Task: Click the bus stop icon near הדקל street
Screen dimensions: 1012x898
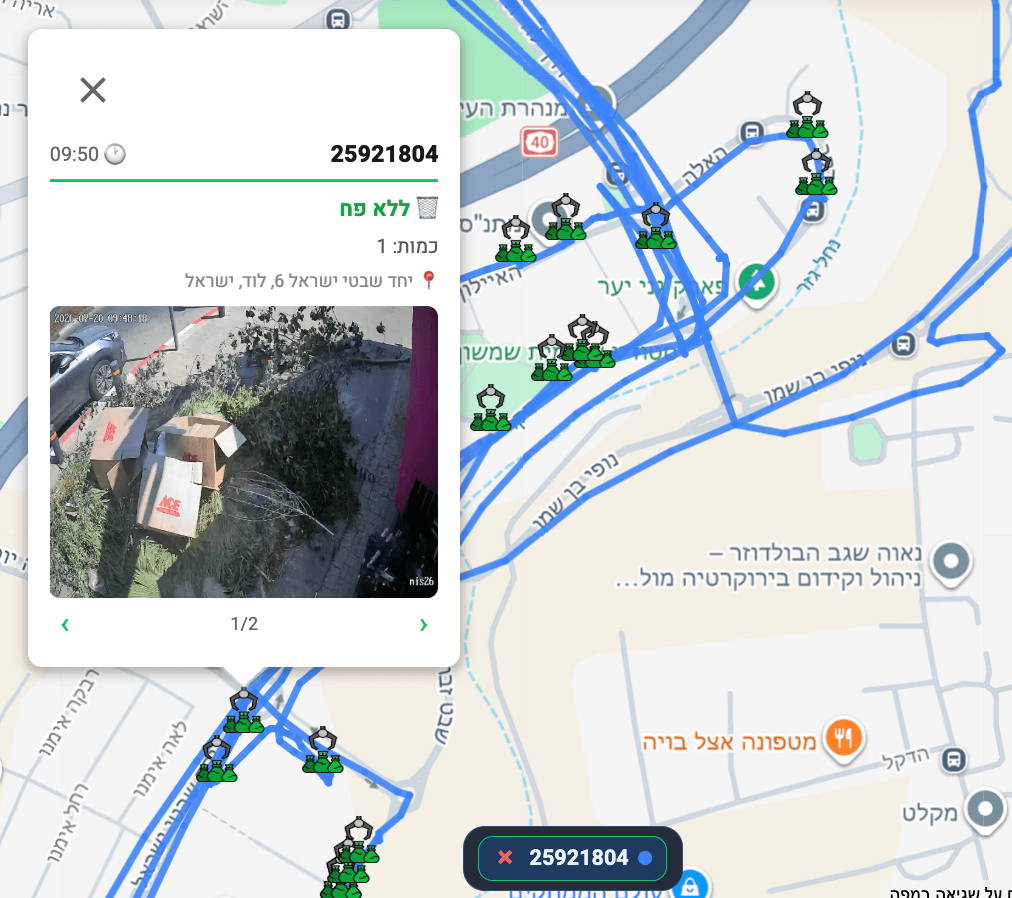Action: [953, 759]
